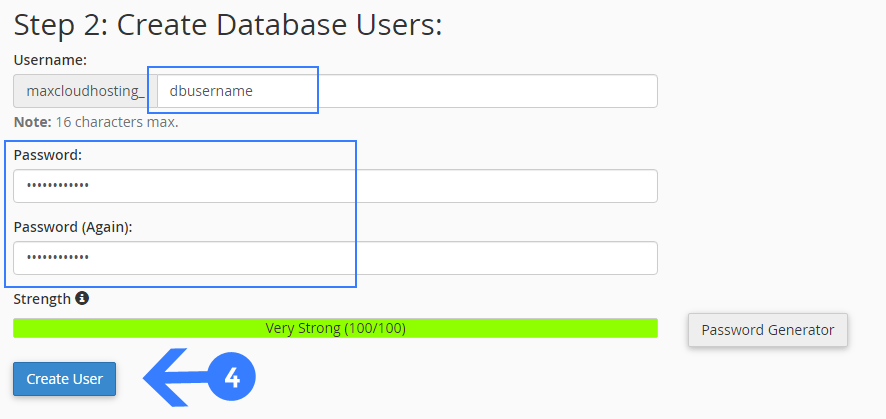886x419 pixels.
Task: Click the Strength label text
Action: pos(42,299)
